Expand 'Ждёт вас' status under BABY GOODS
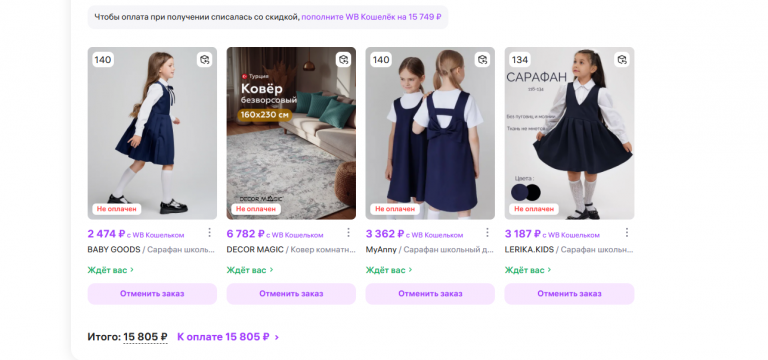The image size is (768, 360). (x=111, y=270)
